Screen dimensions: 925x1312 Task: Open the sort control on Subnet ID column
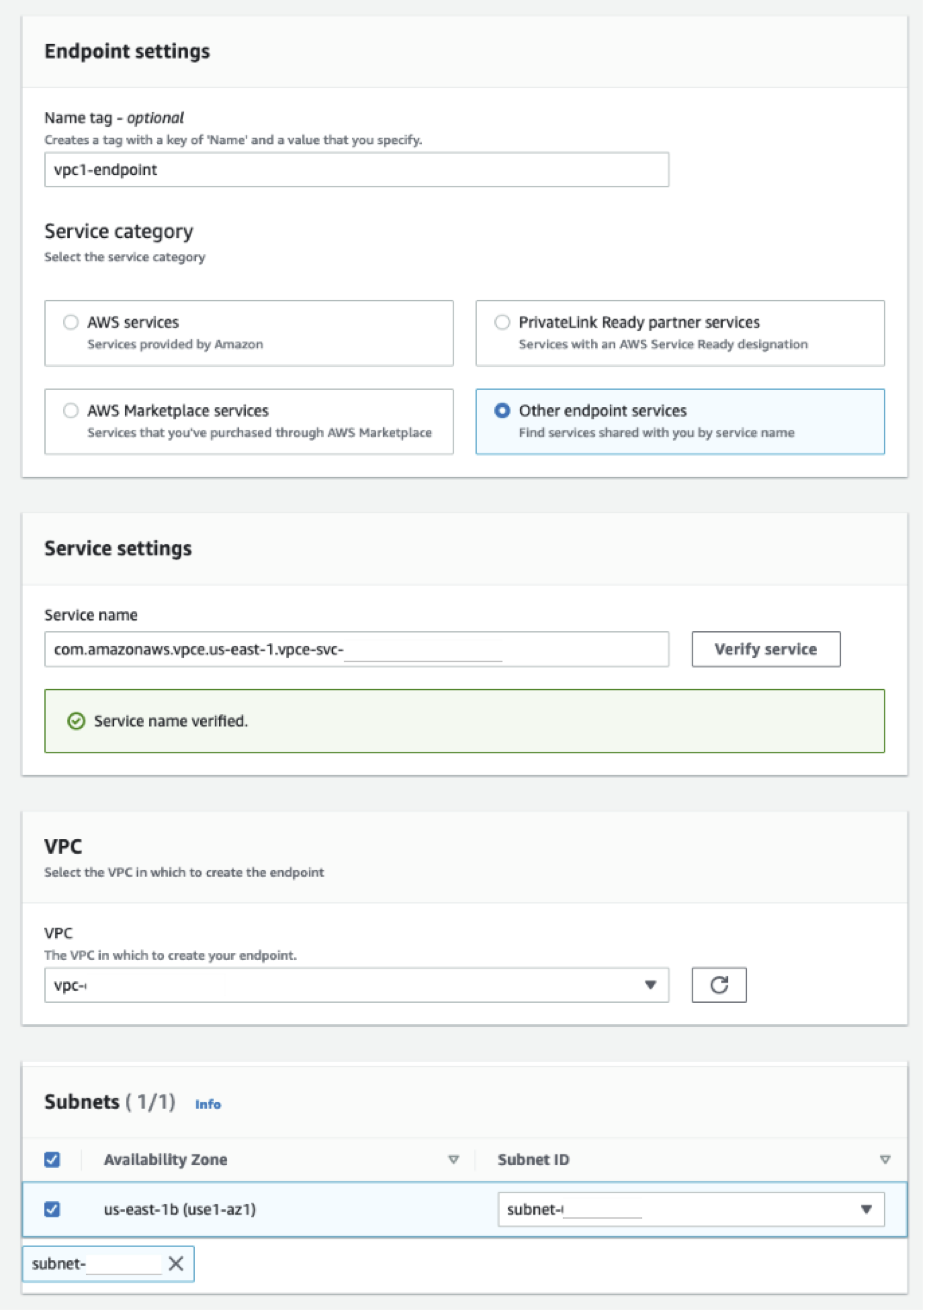coord(885,1159)
